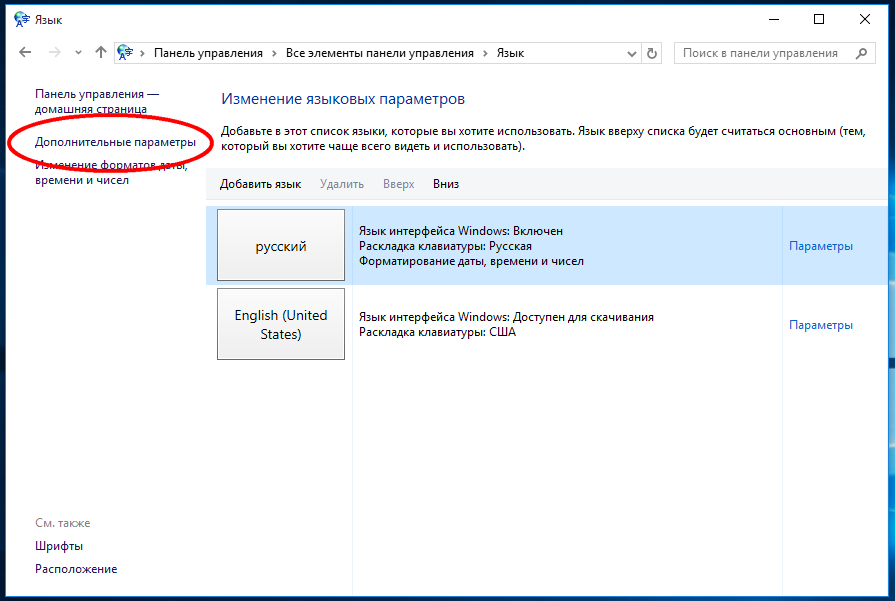Refresh the control panel page
The image size is (895, 601).
pos(652,54)
